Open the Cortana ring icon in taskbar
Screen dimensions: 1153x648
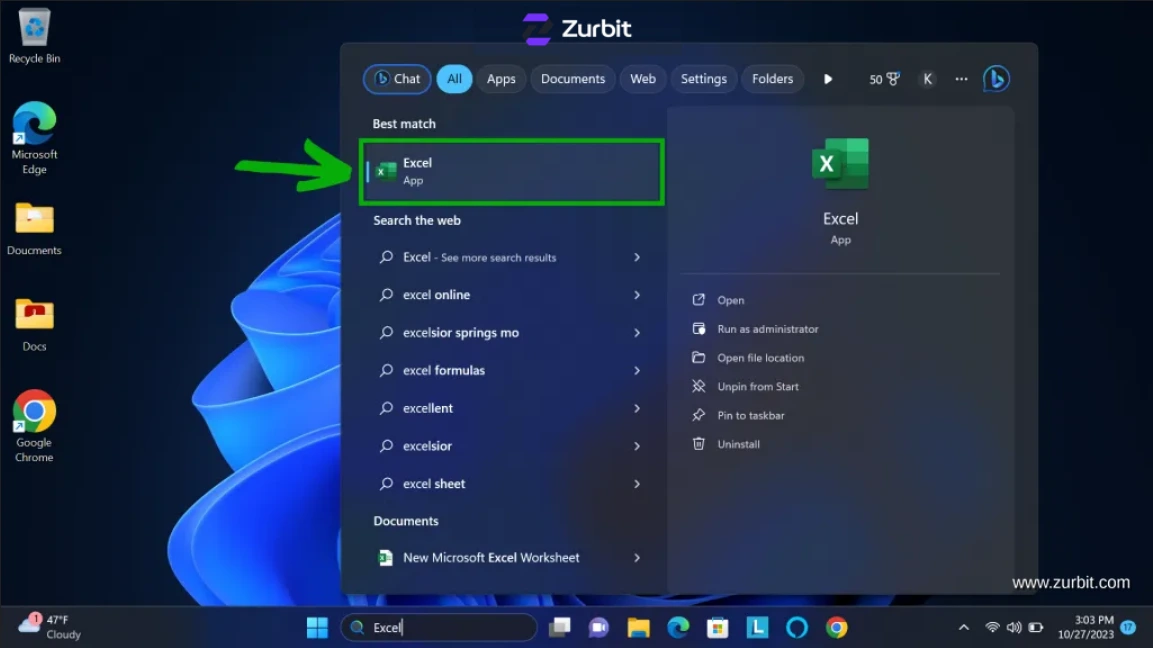(x=797, y=627)
